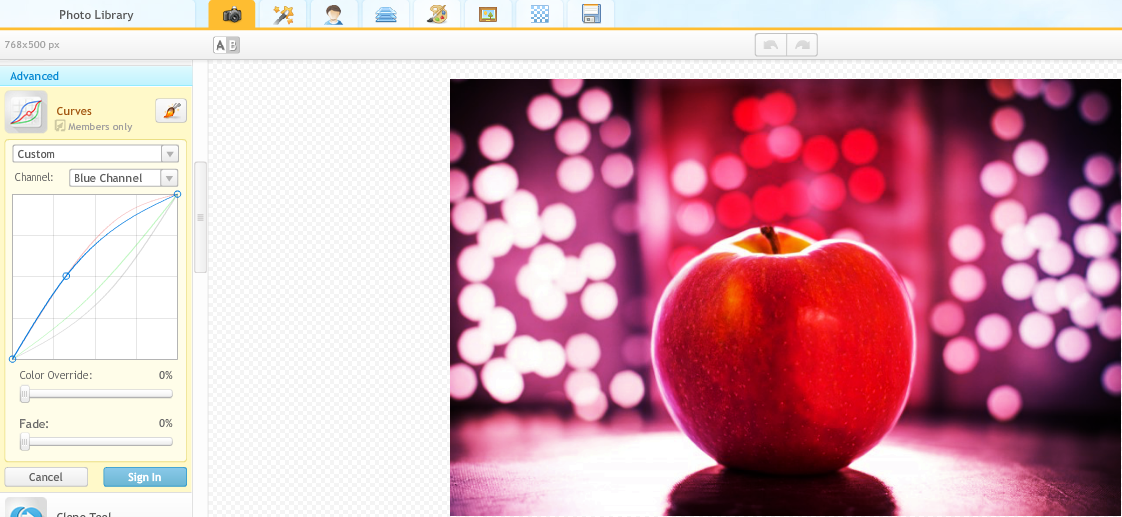1122x517 pixels.
Task: Open the Photo Library tab
Action: (96, 15)
